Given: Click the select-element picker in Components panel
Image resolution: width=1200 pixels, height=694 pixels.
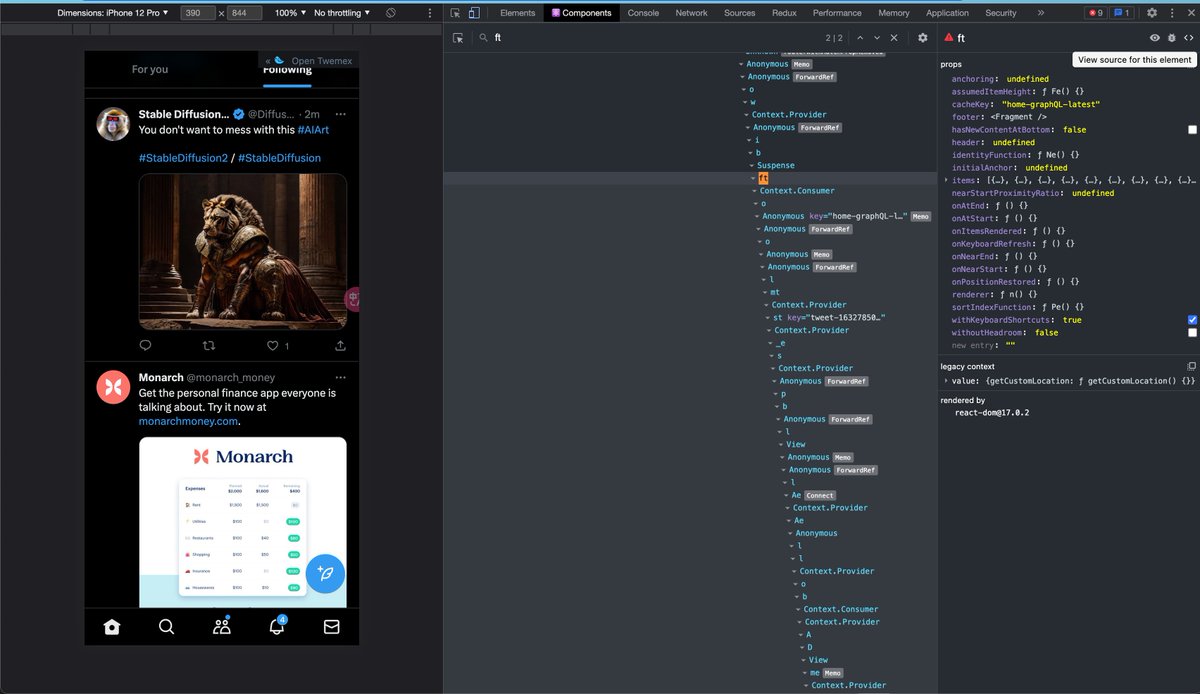Looking at the screenshot, I should pyautogui.click(x=458, y=38).
